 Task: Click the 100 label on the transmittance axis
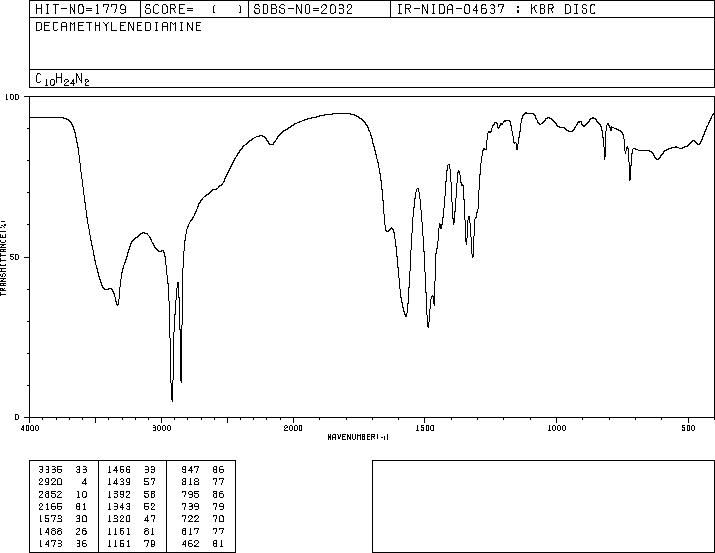[12, 97]
